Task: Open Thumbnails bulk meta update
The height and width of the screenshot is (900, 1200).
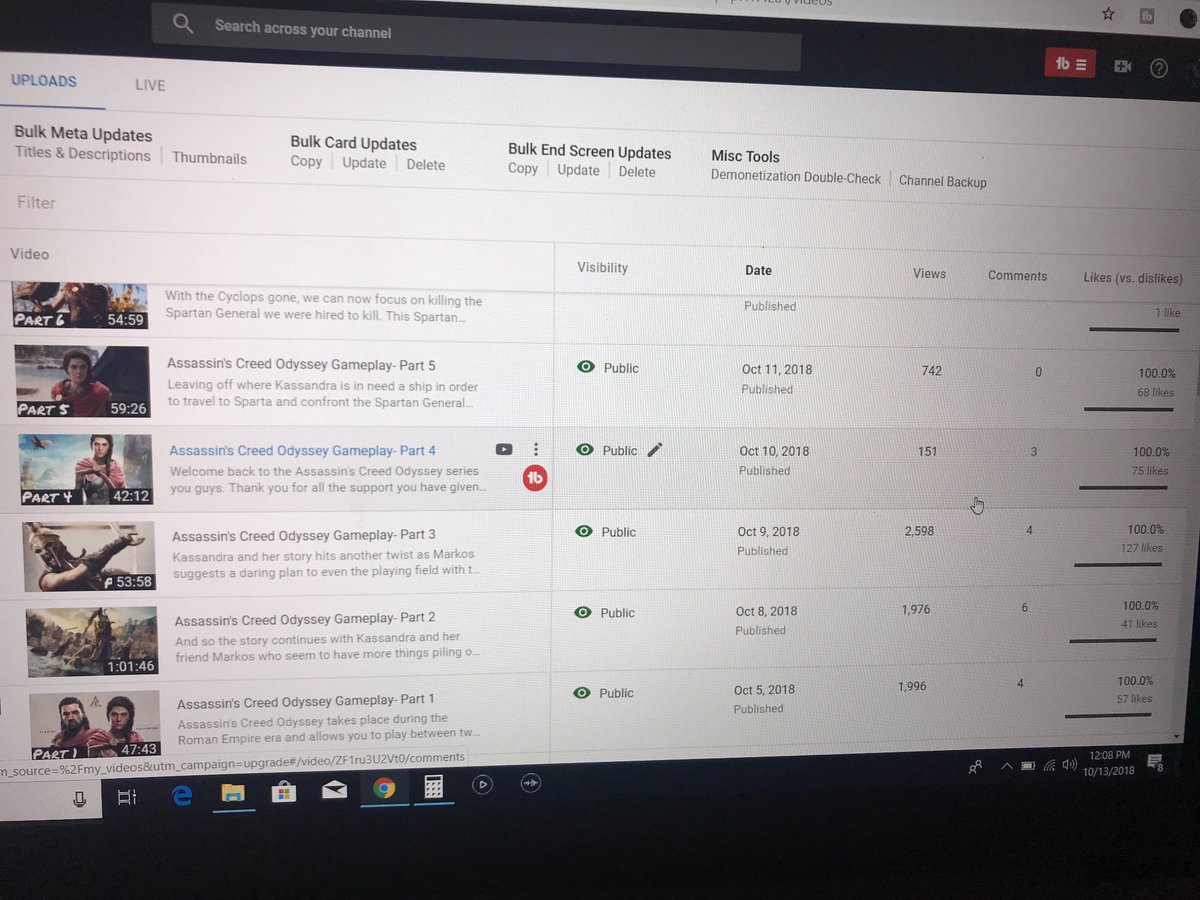Action: pos(209,158)
